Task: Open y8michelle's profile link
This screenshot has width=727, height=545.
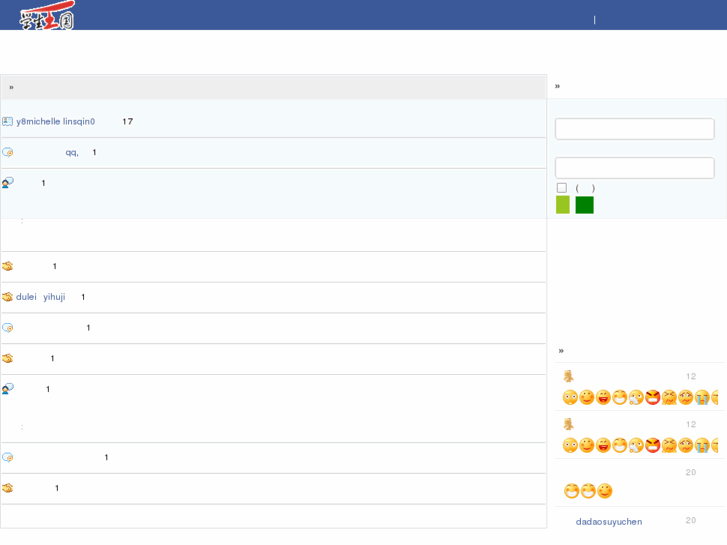Action: (x=38, y=122)
